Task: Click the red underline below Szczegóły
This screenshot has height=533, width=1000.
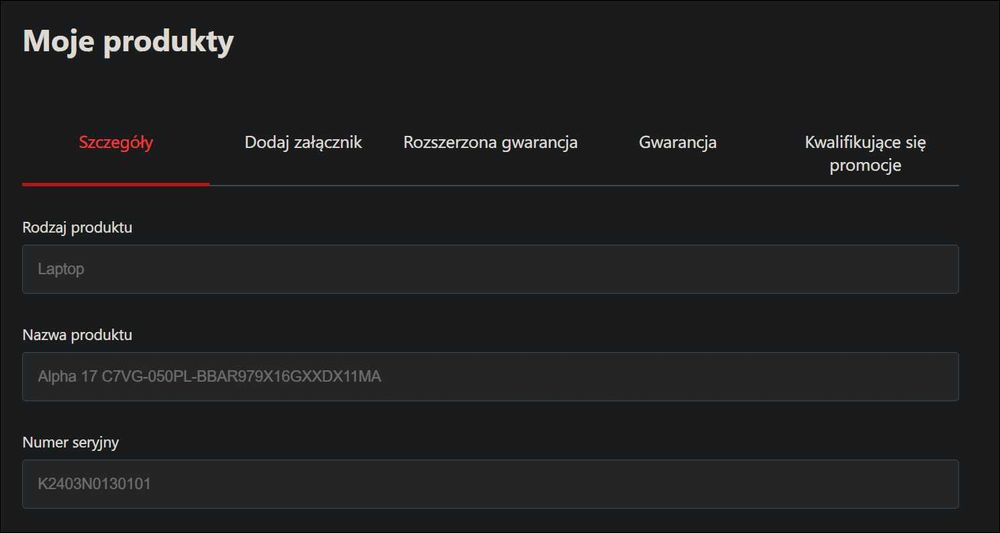Action: click(116, 184)
